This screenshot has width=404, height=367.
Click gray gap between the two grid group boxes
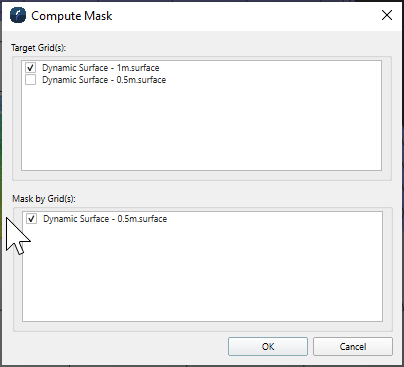[202, 187]
